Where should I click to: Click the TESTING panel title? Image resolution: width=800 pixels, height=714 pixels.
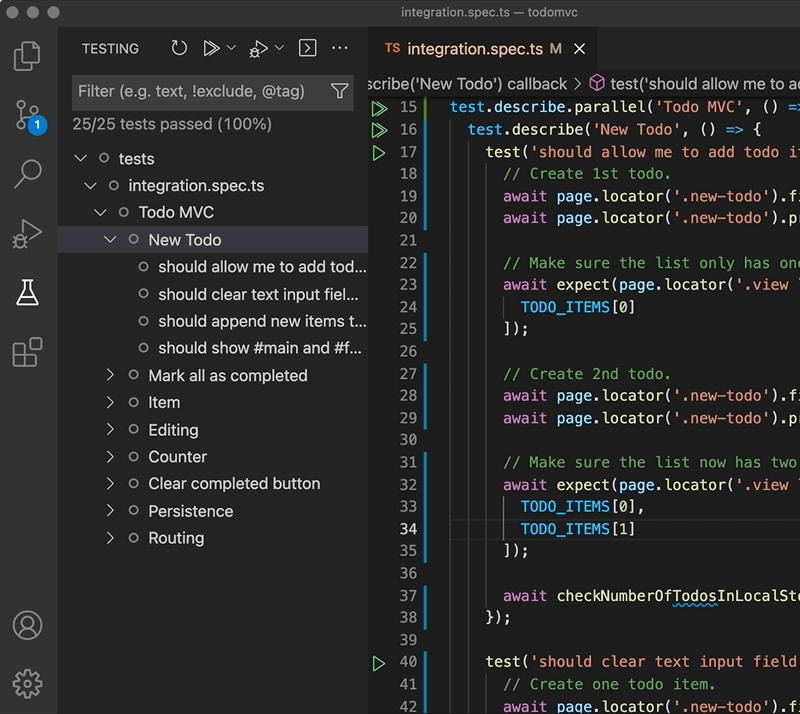[x=110, y=49]
